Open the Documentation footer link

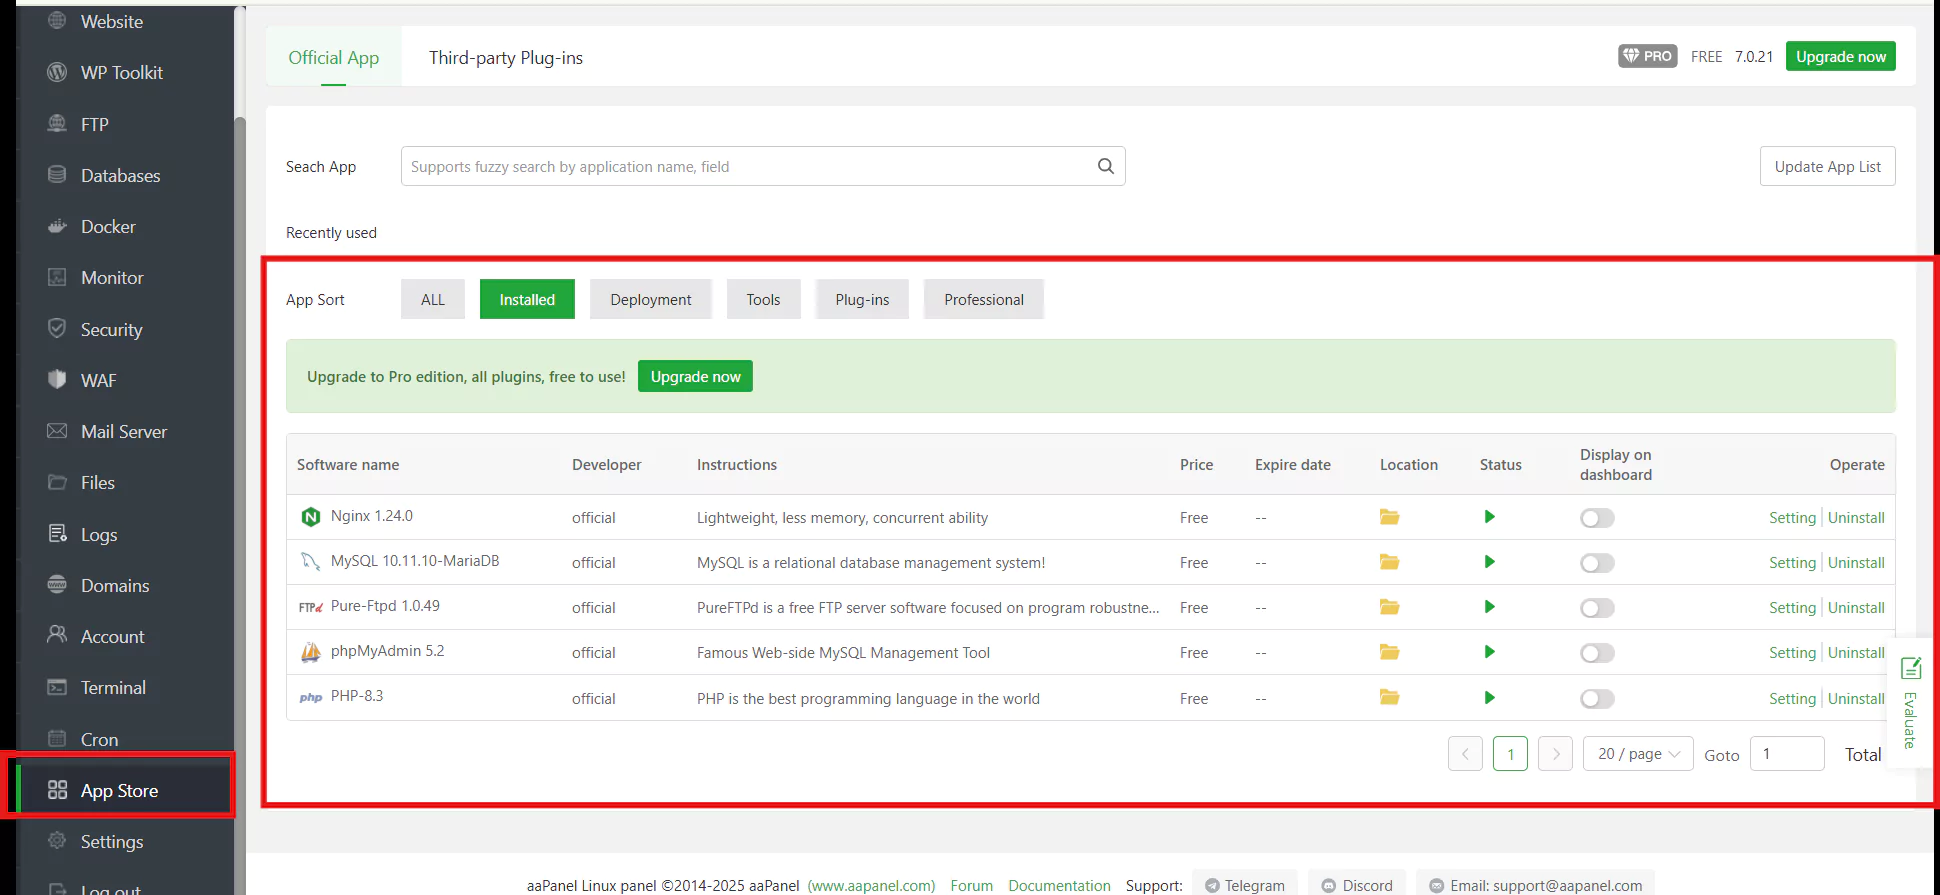click(x=1059, y=885)
